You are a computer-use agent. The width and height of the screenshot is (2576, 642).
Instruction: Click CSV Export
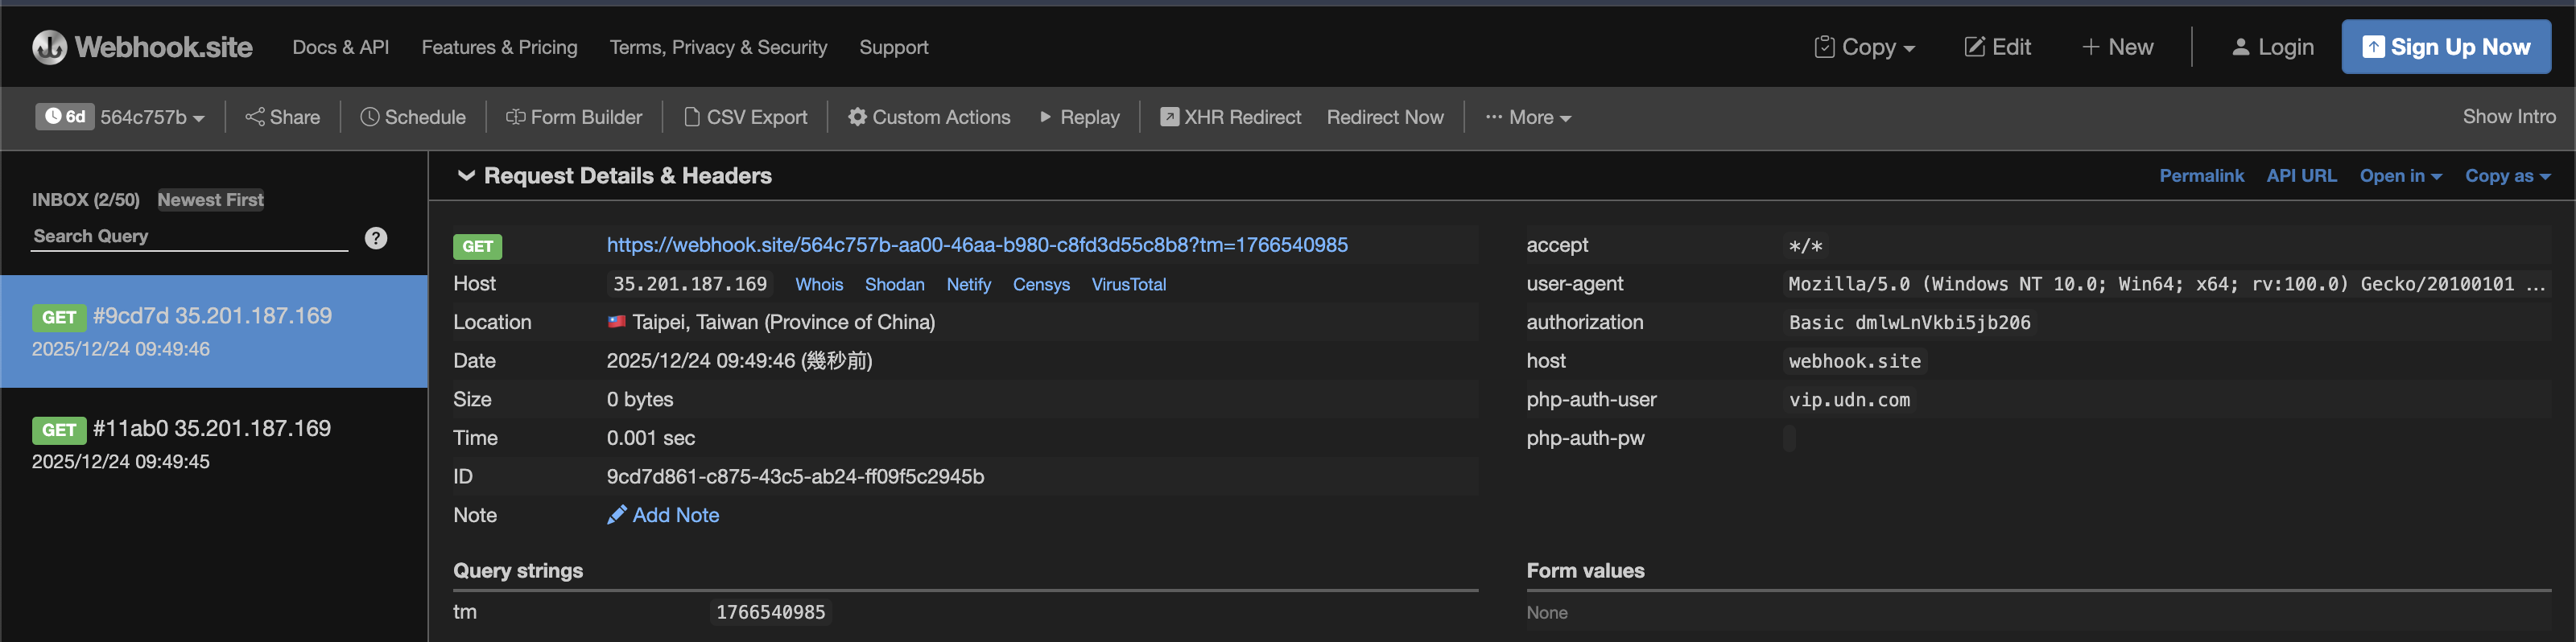(745, 117)
